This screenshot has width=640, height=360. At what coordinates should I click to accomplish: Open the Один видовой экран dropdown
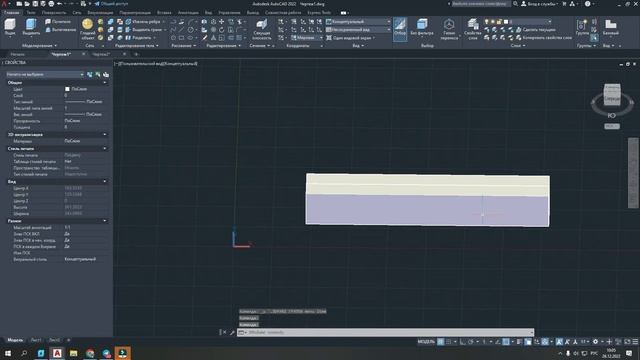(350, 38)
